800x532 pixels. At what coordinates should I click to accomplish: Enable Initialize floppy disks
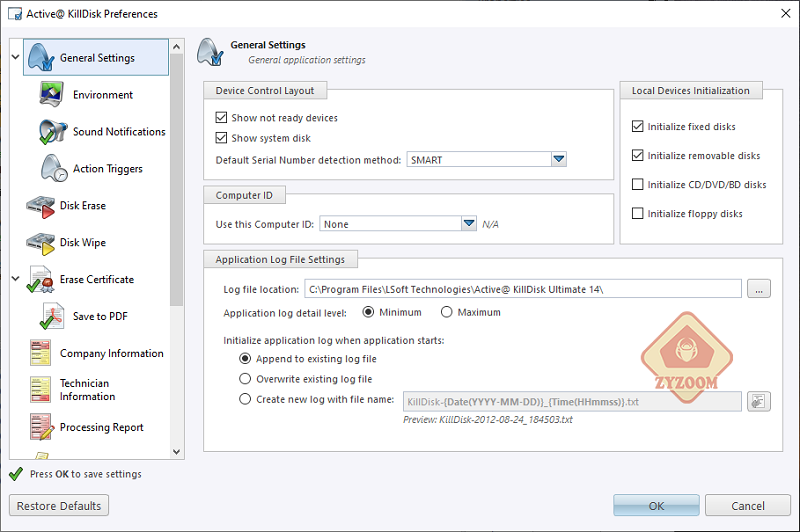(637, 213)
